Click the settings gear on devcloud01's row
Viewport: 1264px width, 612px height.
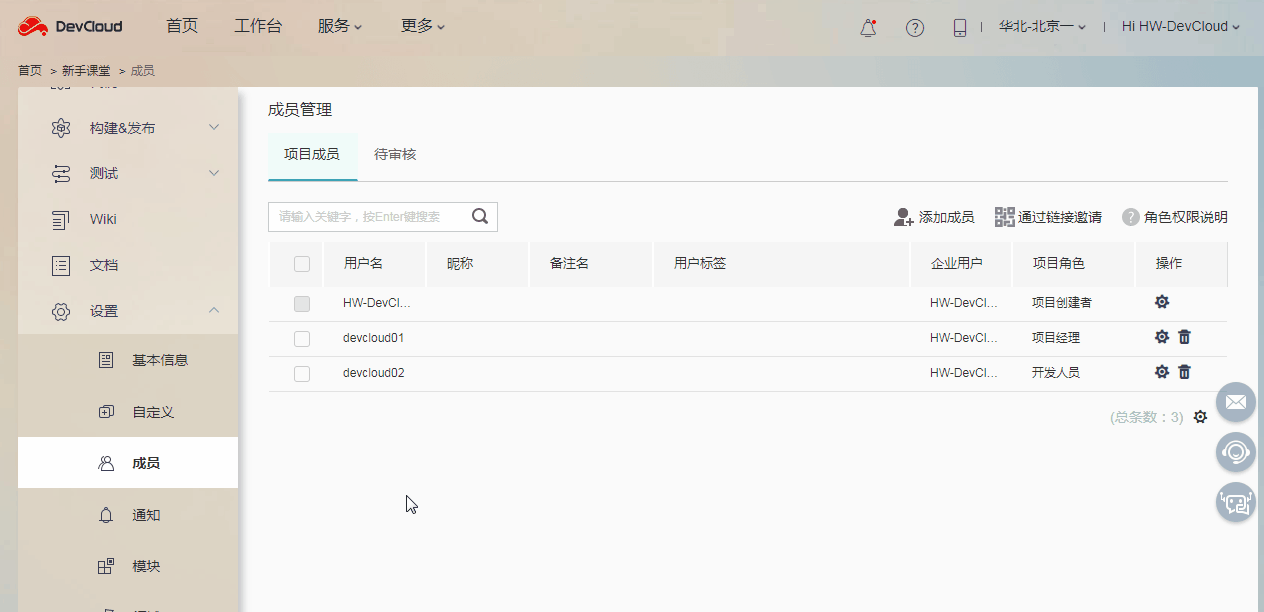point(1161,337)
